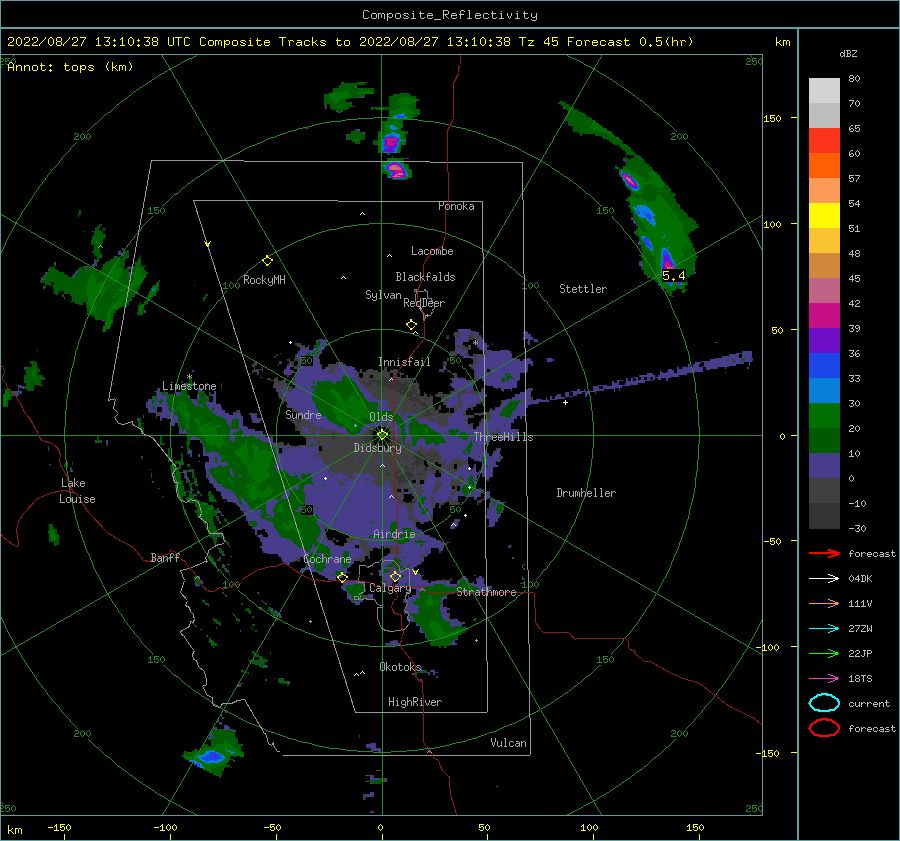This screenshot has height=841, width=900.
Task: Pick the red 65 dBZ swatch
Action: (x=824, y=141)
